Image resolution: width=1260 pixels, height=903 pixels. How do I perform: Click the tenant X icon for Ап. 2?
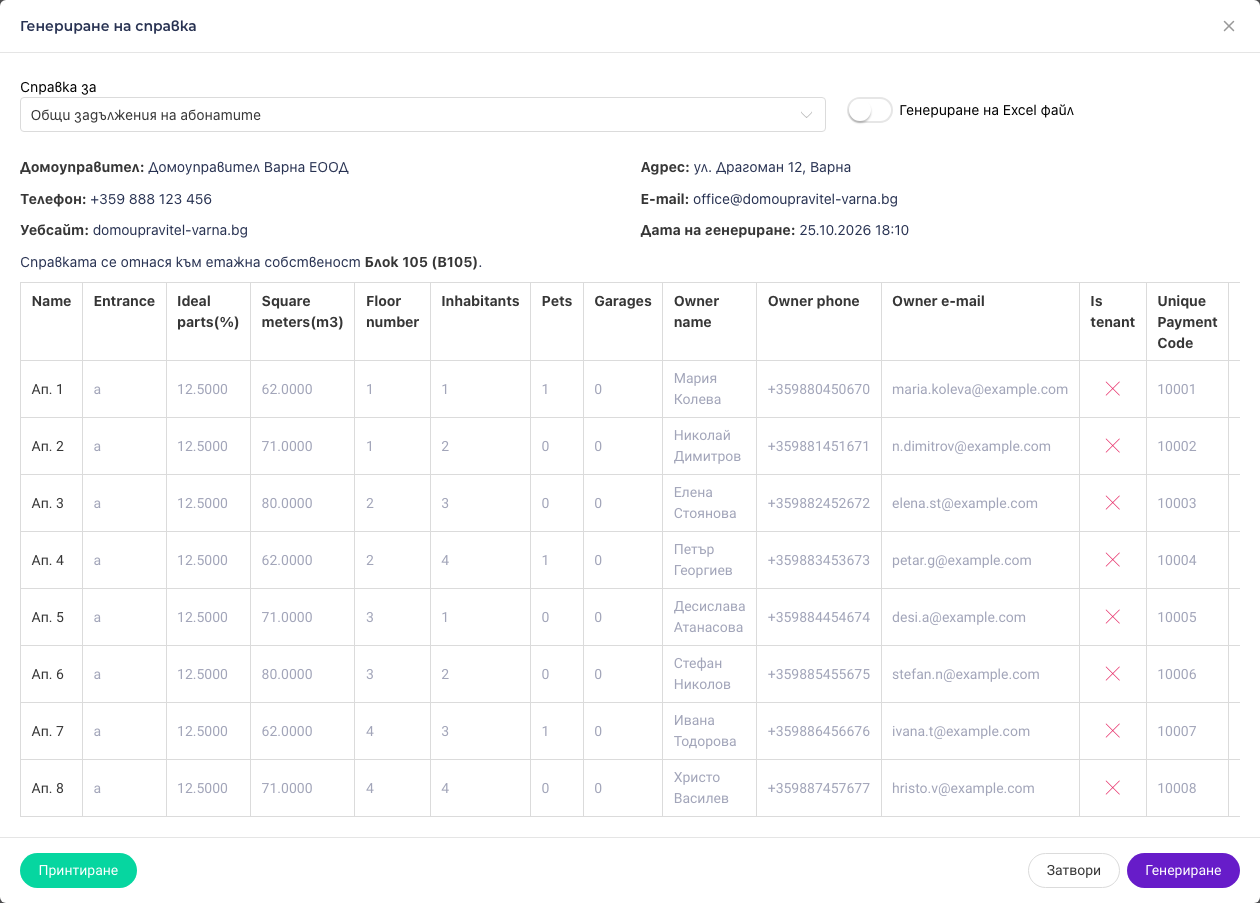click(1112, 446)
